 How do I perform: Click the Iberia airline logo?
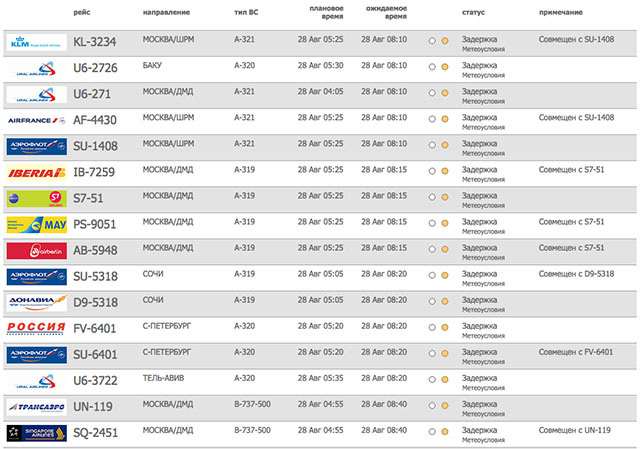36,172
